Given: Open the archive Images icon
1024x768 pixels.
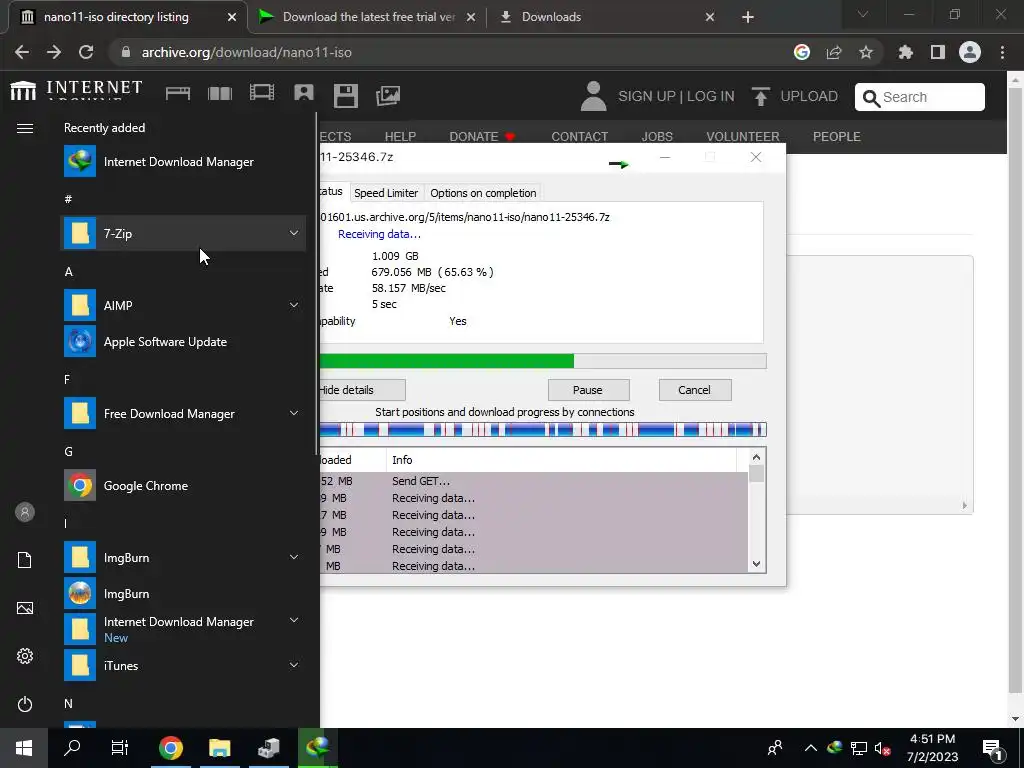Looking at the screenshot, I should pyautogui.click(x=388, y=96).
